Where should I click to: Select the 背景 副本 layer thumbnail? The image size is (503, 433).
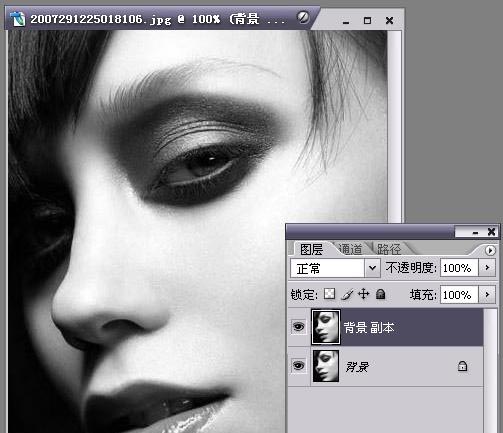pos(326,327)
